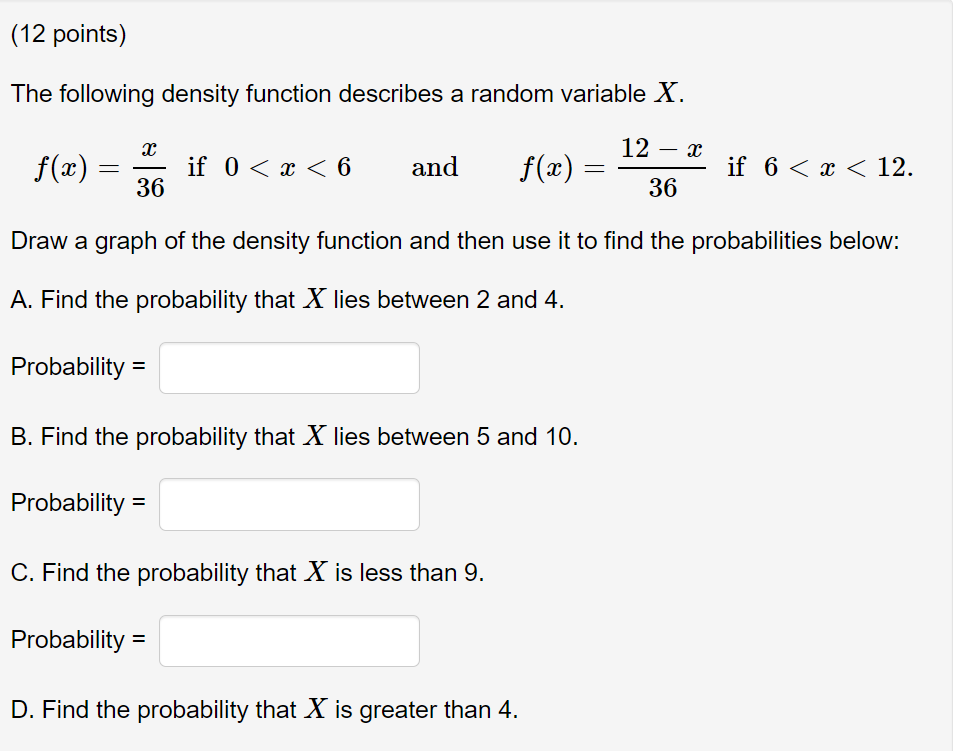Focus the empty field below question B
The width and height of the screenshot is (955, 751).
coord(288,504)
